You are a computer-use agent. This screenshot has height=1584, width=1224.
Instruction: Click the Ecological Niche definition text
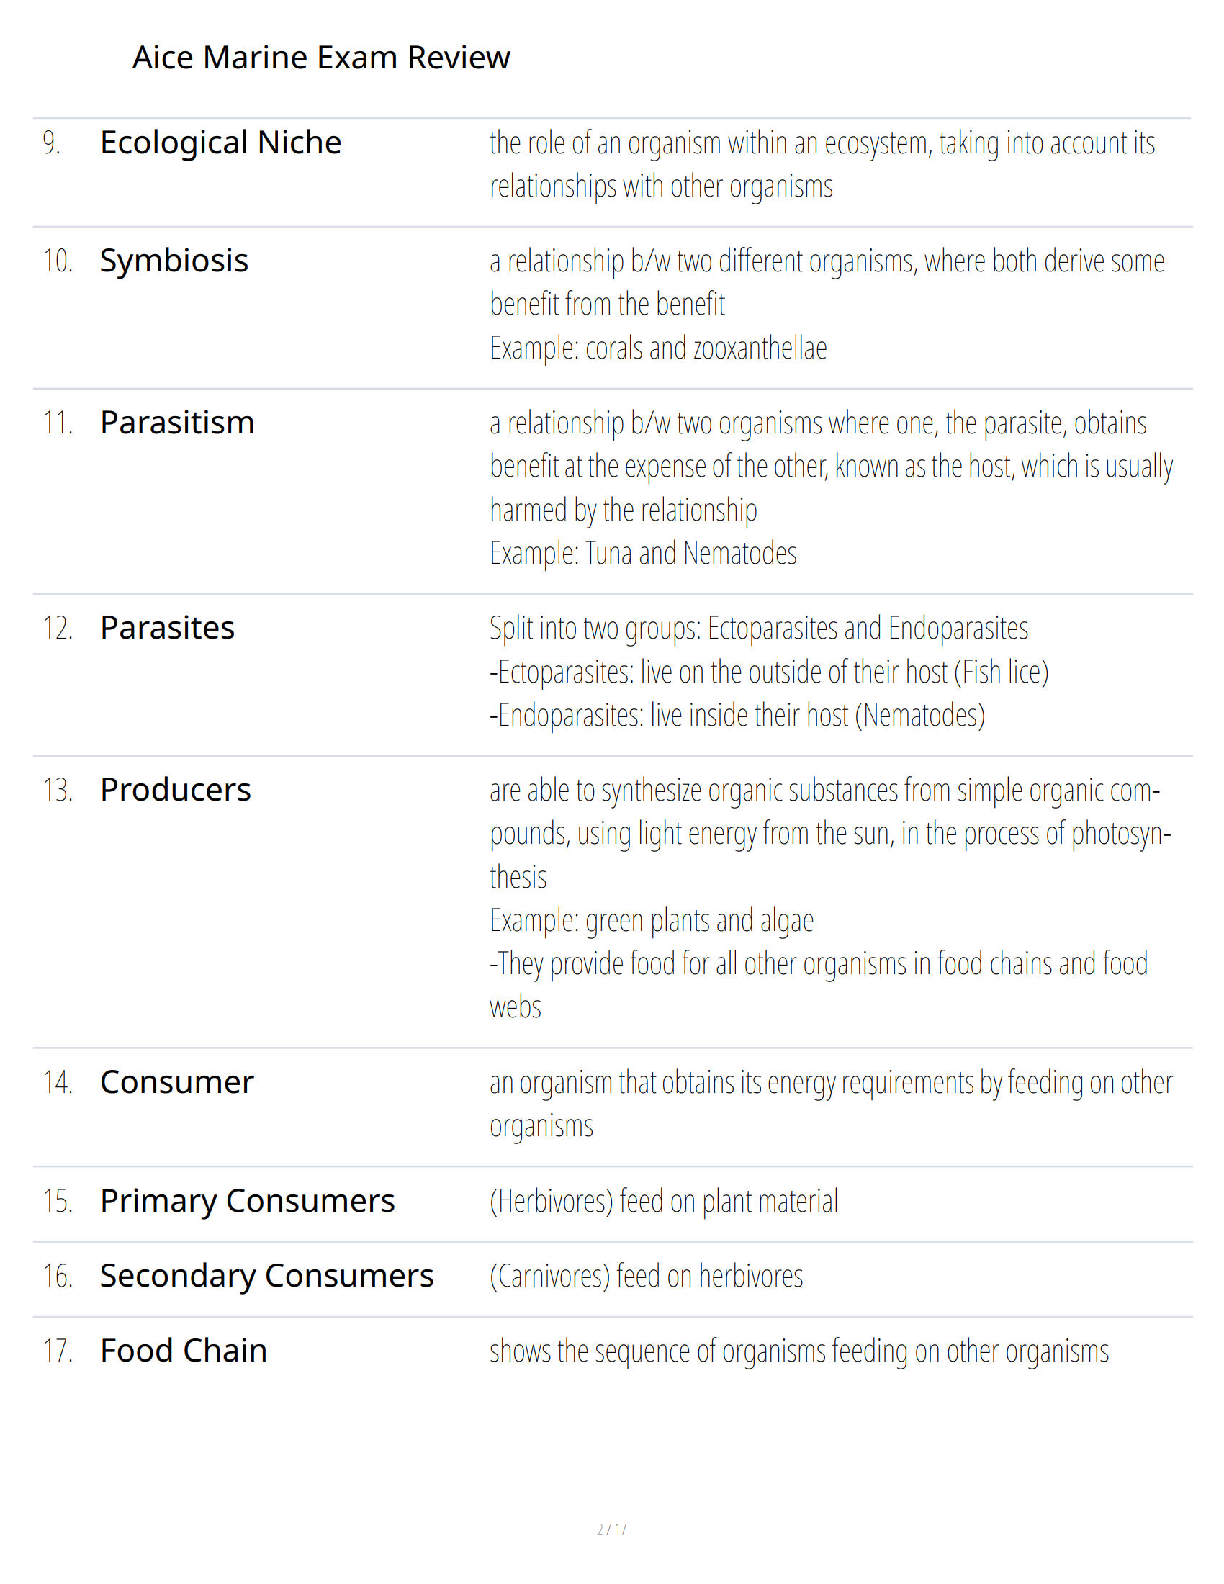[822, 165]
